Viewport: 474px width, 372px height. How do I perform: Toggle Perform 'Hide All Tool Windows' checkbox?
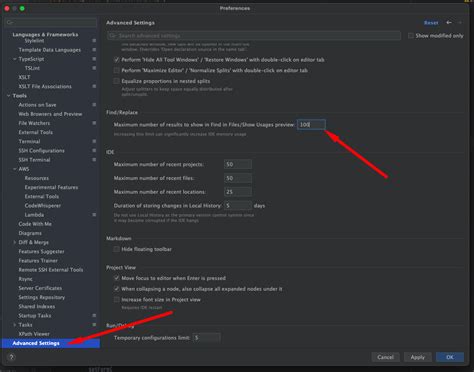pos(116,60)
